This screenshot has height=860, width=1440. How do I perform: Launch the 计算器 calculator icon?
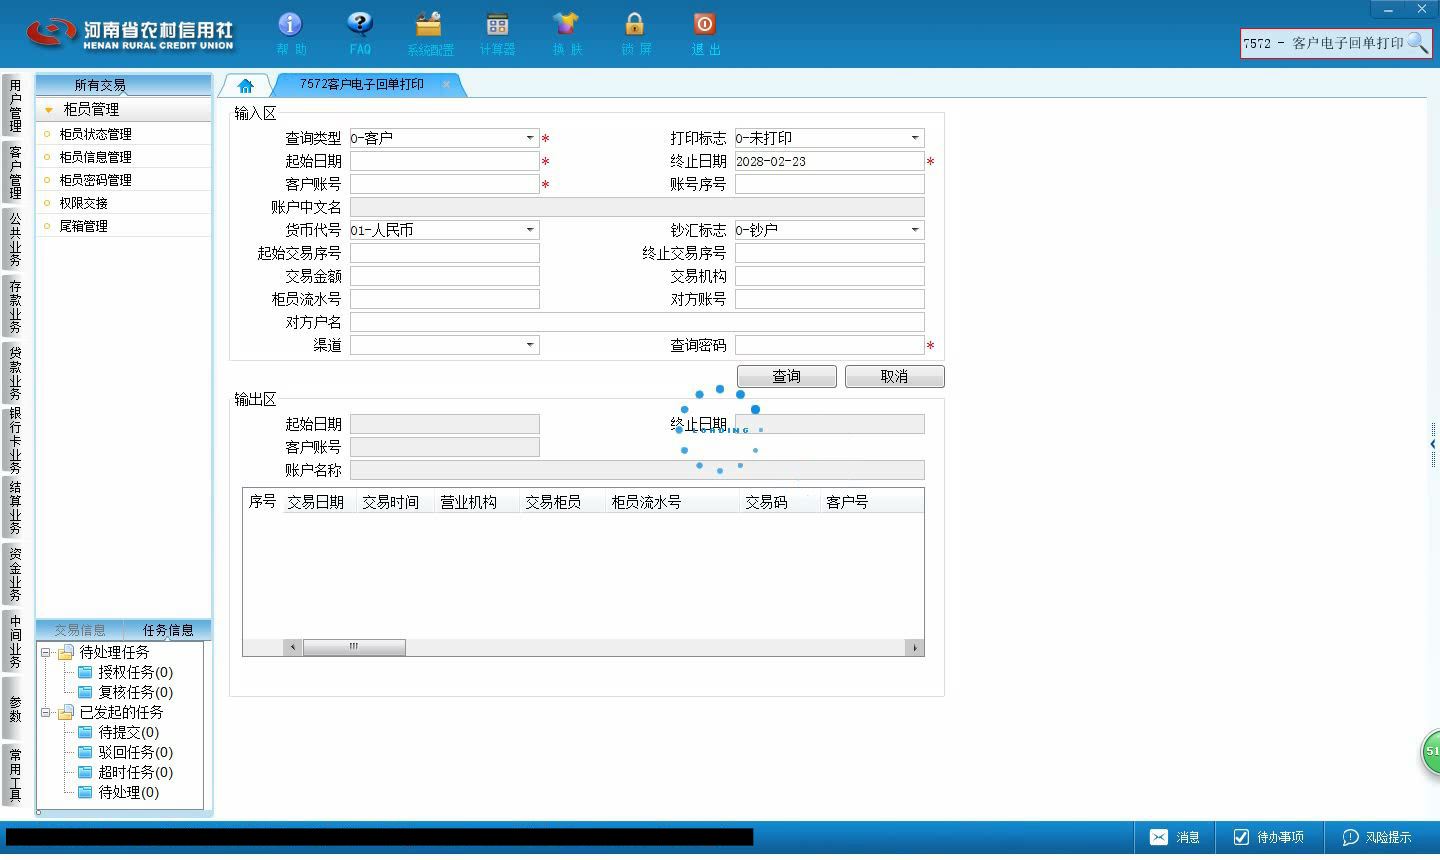click(497, 33)
